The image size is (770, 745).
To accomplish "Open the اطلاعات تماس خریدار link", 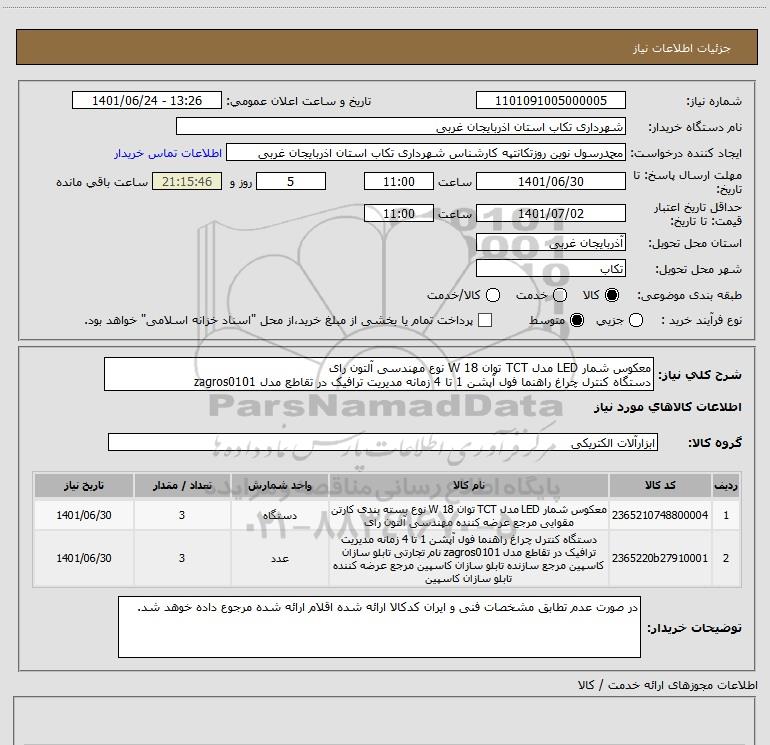I will (168, 153).
